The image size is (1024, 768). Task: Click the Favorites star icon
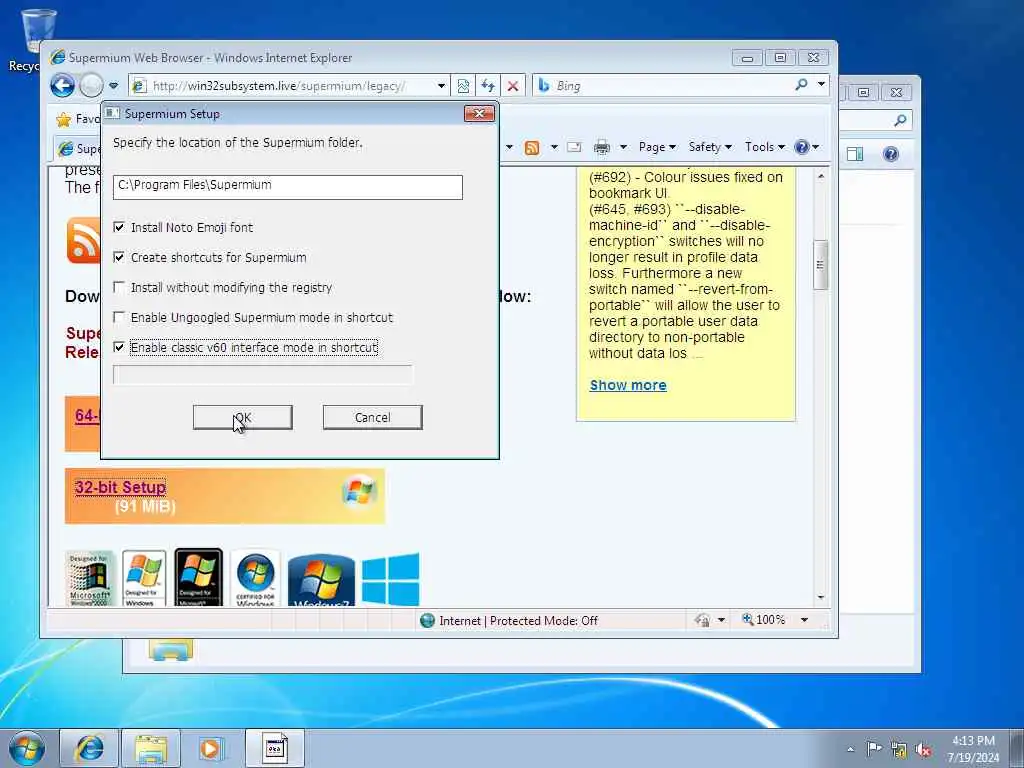tap(63, 119)
